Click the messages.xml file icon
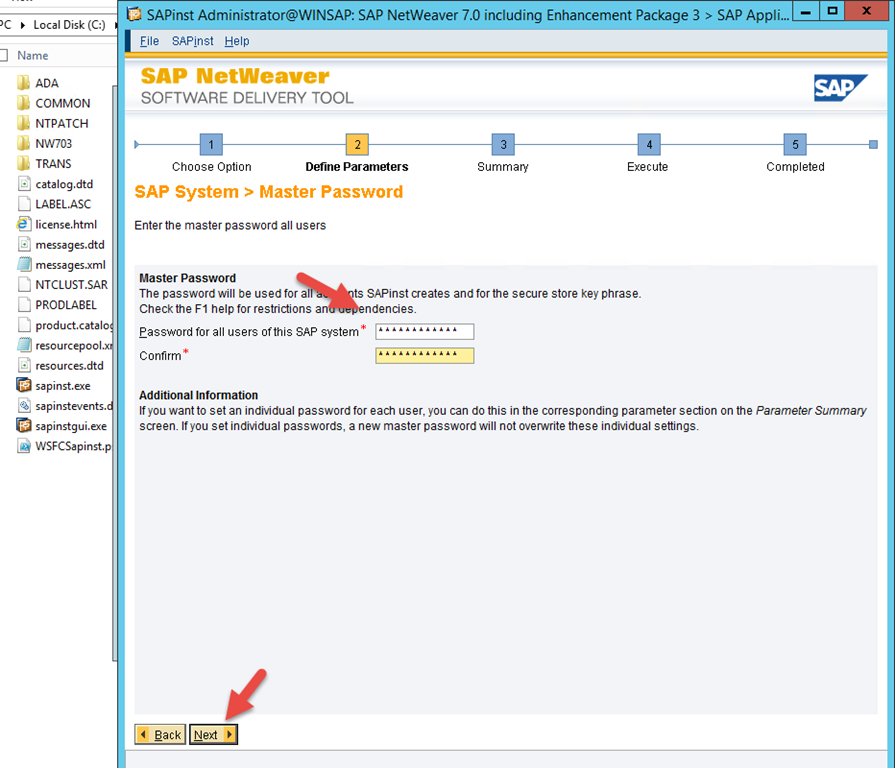The width and height of the screenshot is (895, 768). (x=24, y=265)
